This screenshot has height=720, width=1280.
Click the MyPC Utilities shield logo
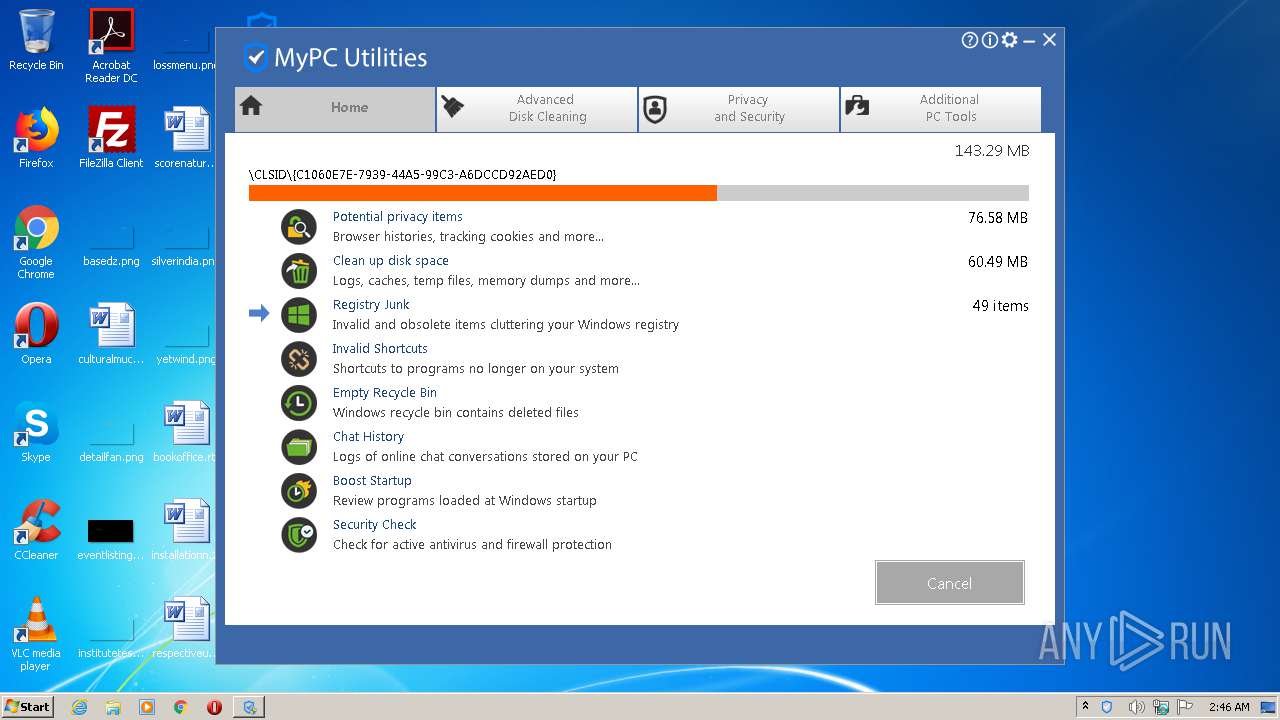[256, 57]
